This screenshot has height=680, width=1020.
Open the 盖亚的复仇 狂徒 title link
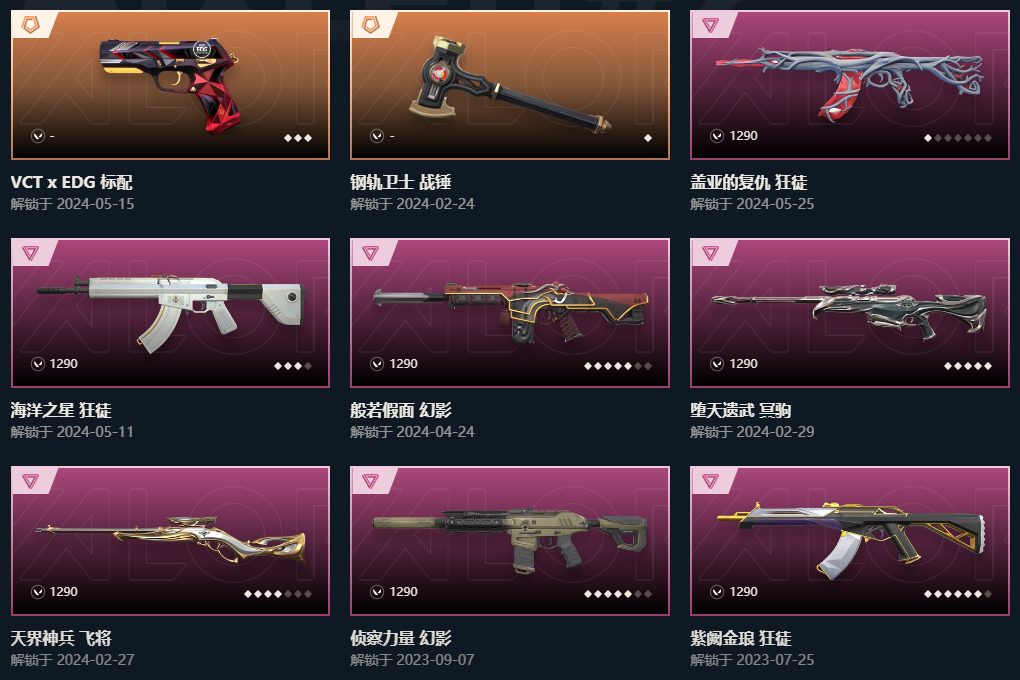pyautogui.click(x=749, y=182)
